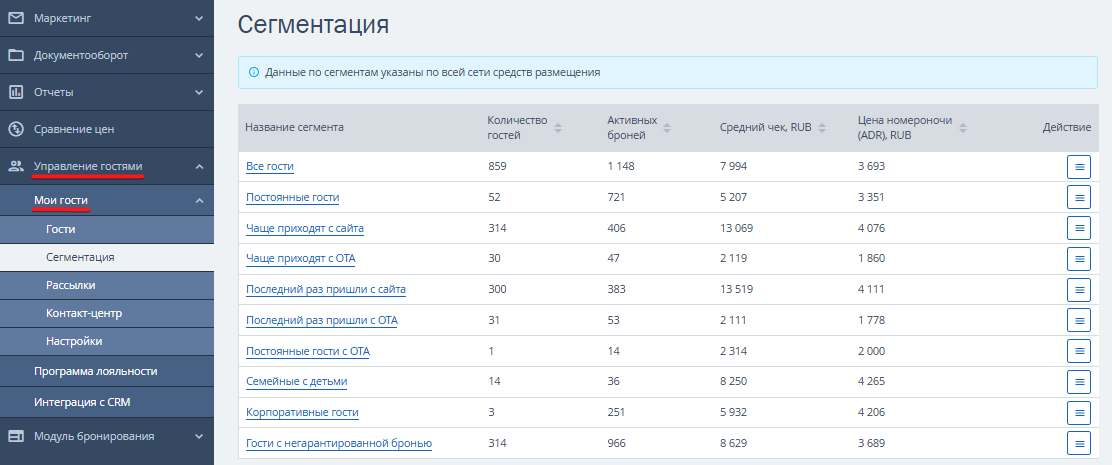
Task: Go to Гости in the sidebar
Action: coord(106,229)
